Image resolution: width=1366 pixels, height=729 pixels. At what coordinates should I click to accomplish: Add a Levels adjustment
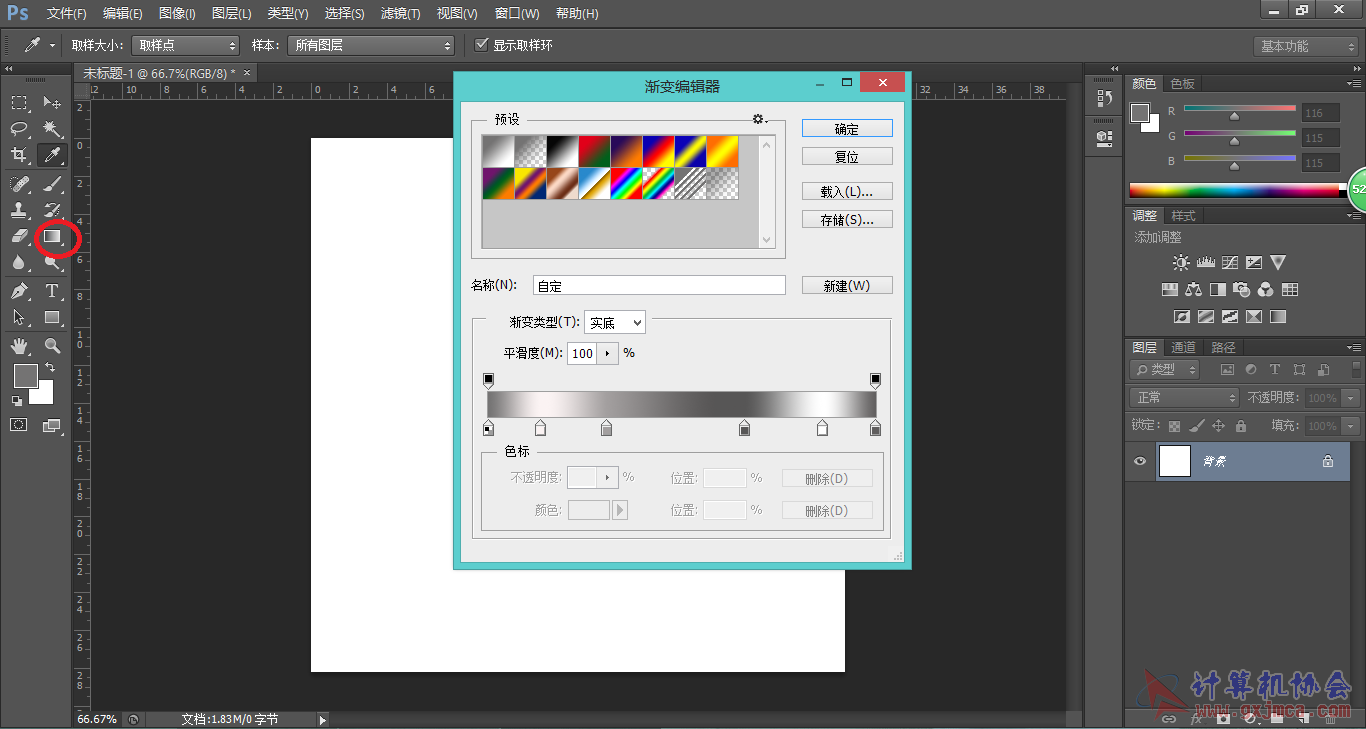pyautogui.click(x=1205, y=263)
